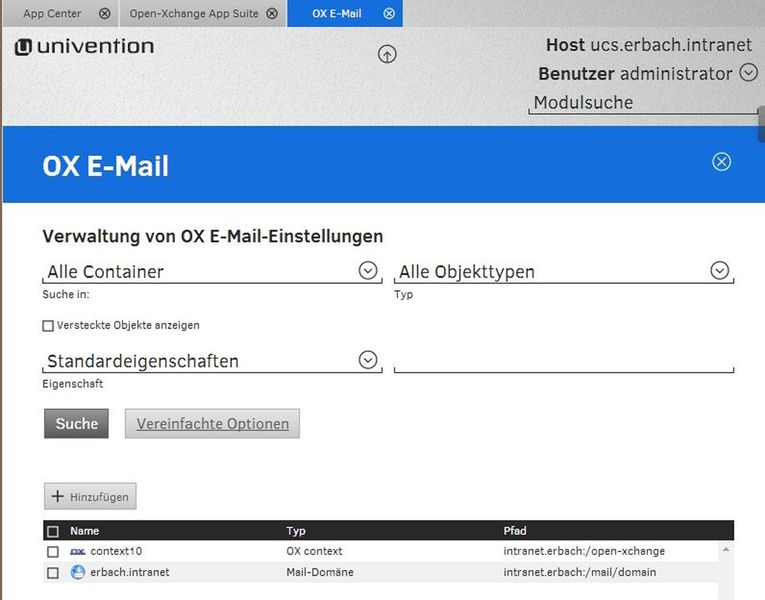Click the property value input field
765x600 pixels.
(x=564, y=362)
